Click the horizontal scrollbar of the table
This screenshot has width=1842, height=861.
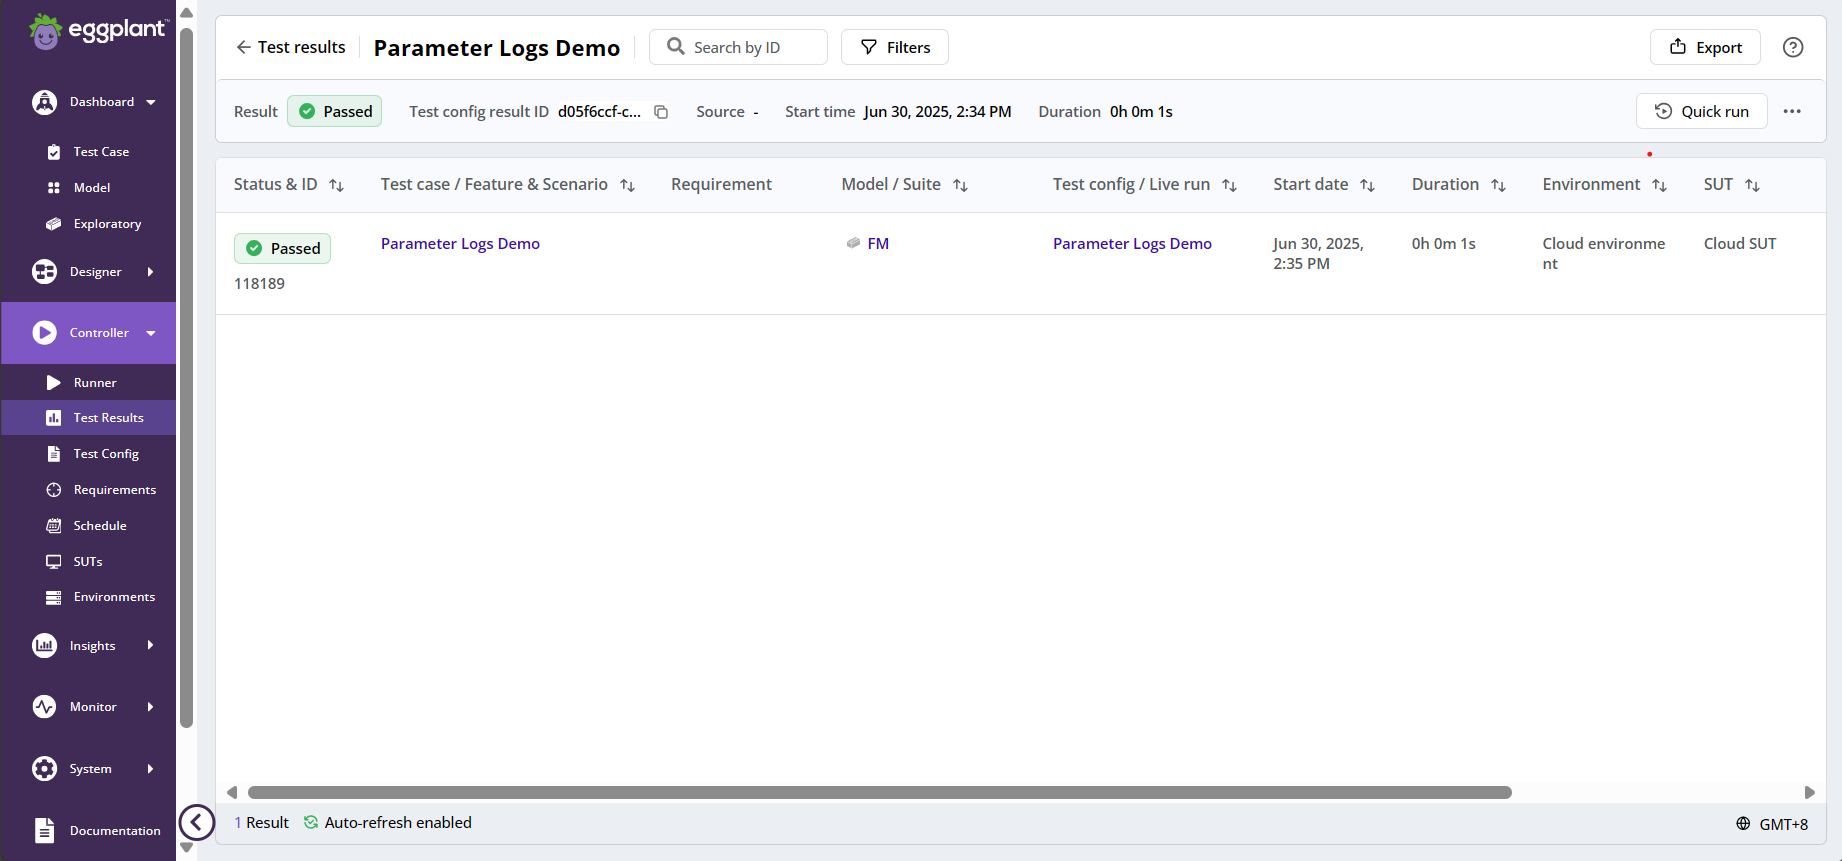click(x=879, y=793)
